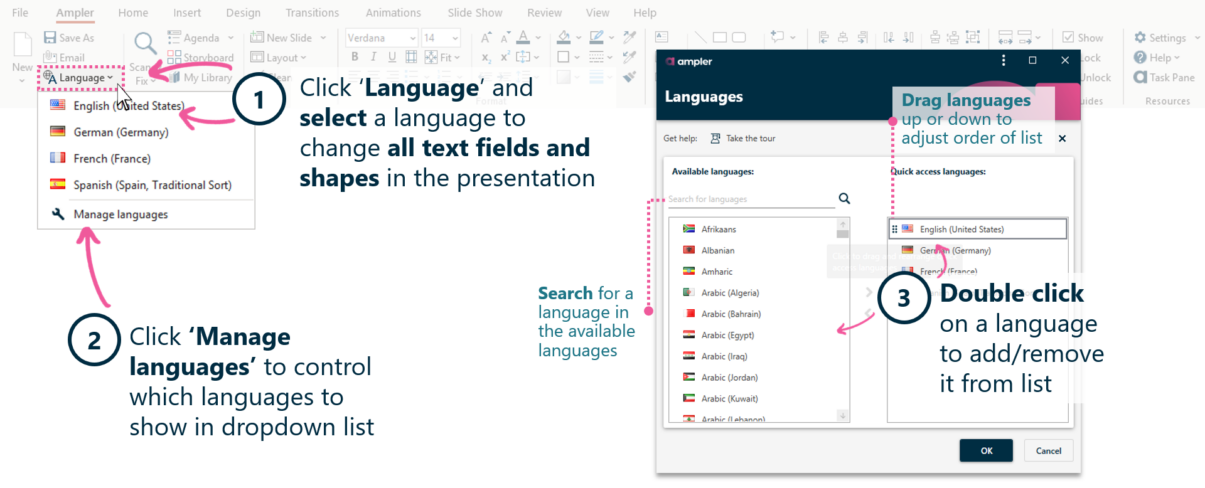Select English (United States) in quick access list
The image size is (1205, 488).
[977, 229]
